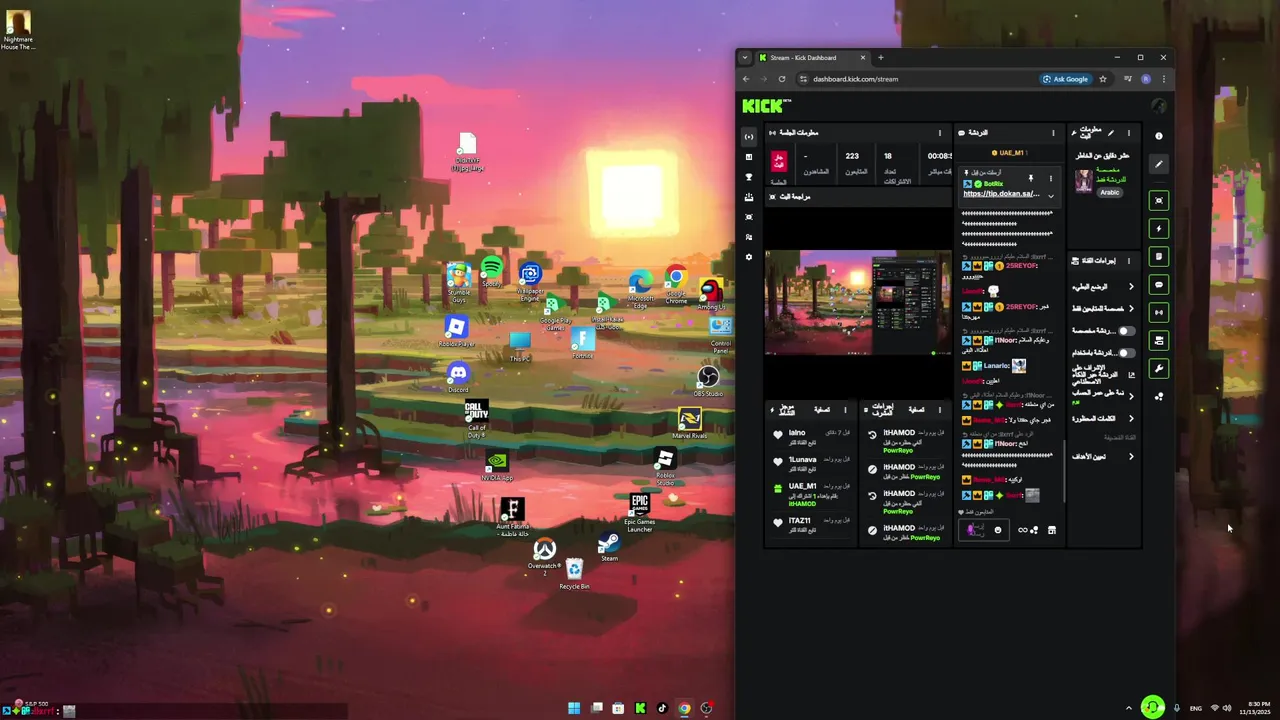This screenshot has width=1280, height=720.
Task: Open activity feed panel three-dot menu
Action: pos(845,410)
